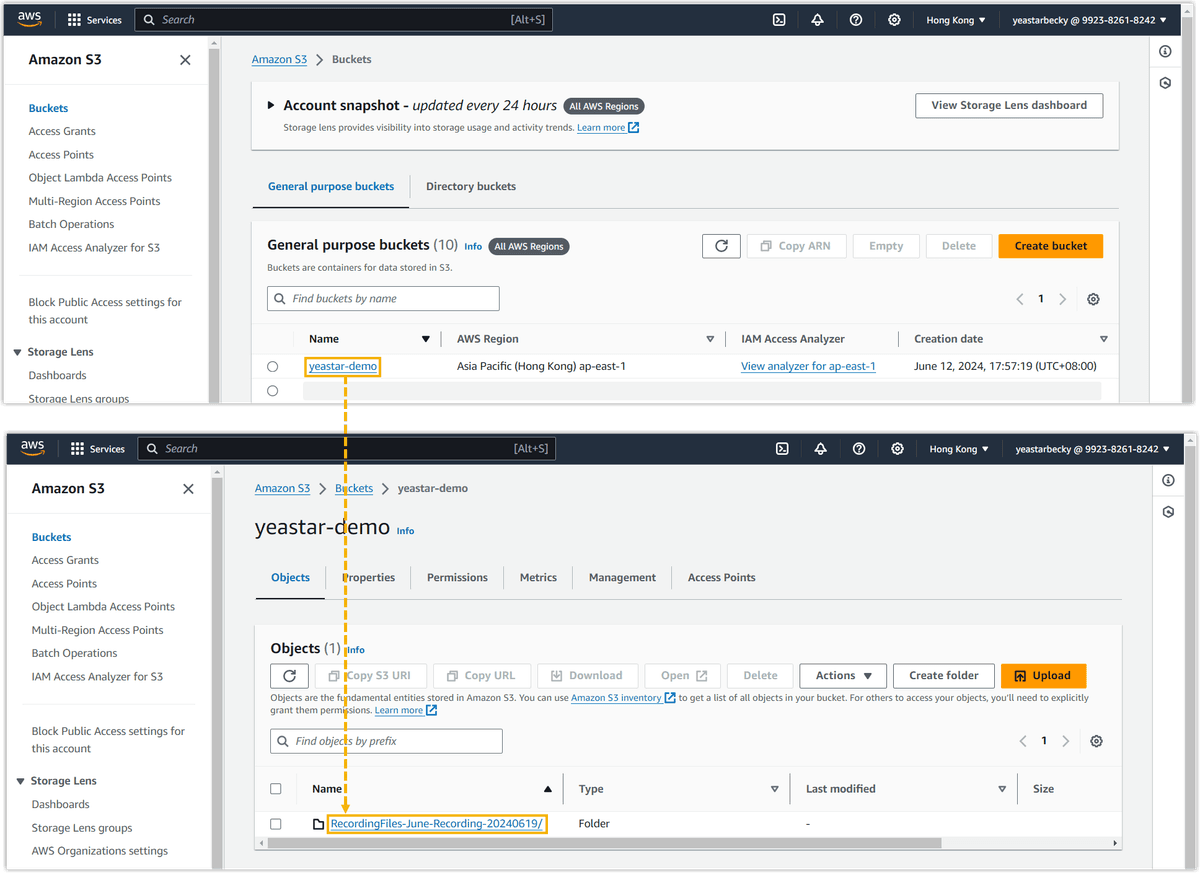This screenshot has height=873, width=1200.
Task: Open the Actions dropdown in the Objects panel
Action: (841, 675)
